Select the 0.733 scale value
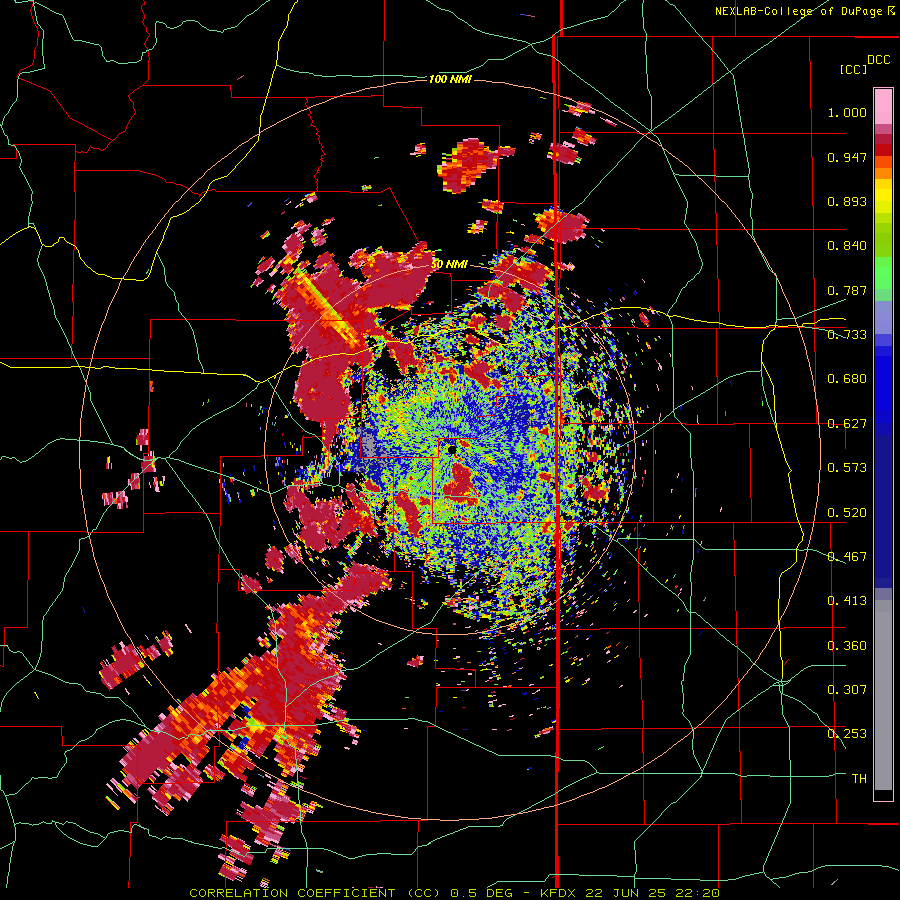 [847, 335]
